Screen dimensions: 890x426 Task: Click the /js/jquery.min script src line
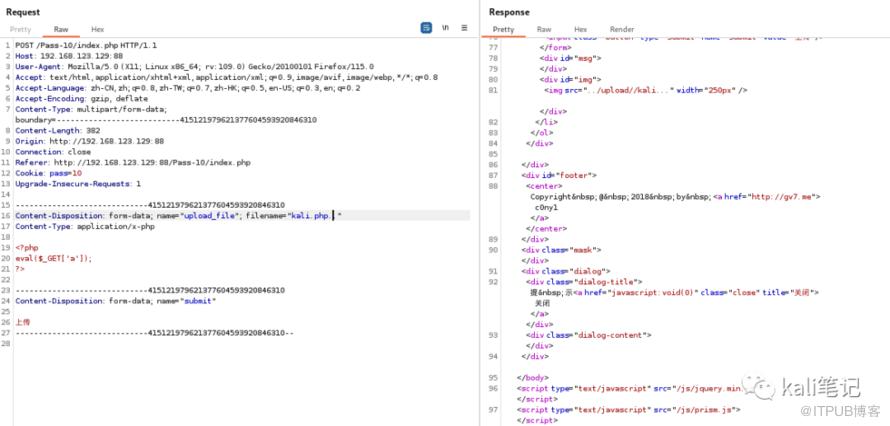(x=629, y=389)
